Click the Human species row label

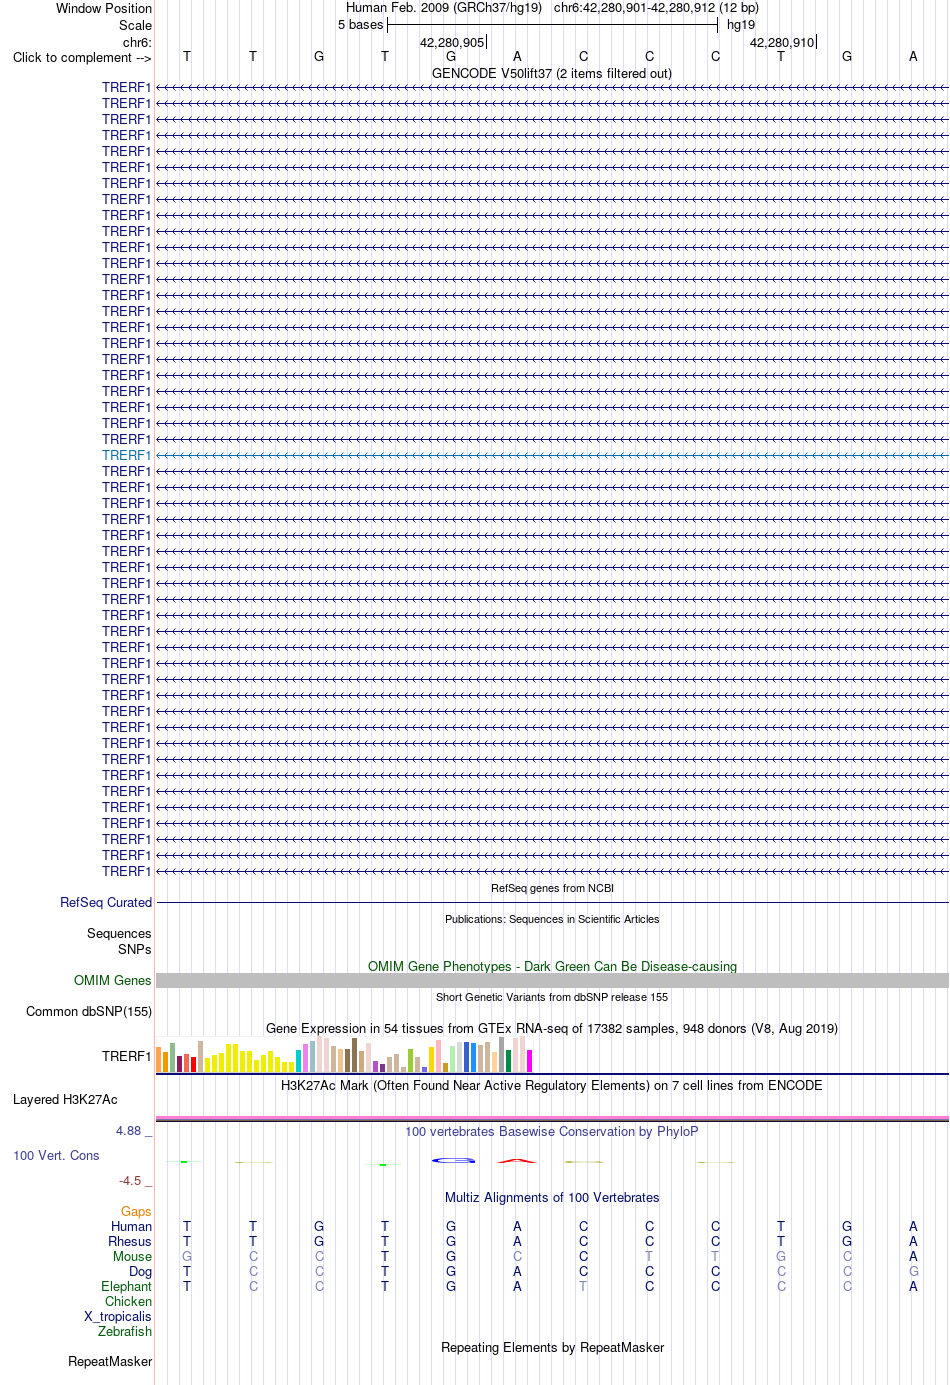coord(132,1226)
